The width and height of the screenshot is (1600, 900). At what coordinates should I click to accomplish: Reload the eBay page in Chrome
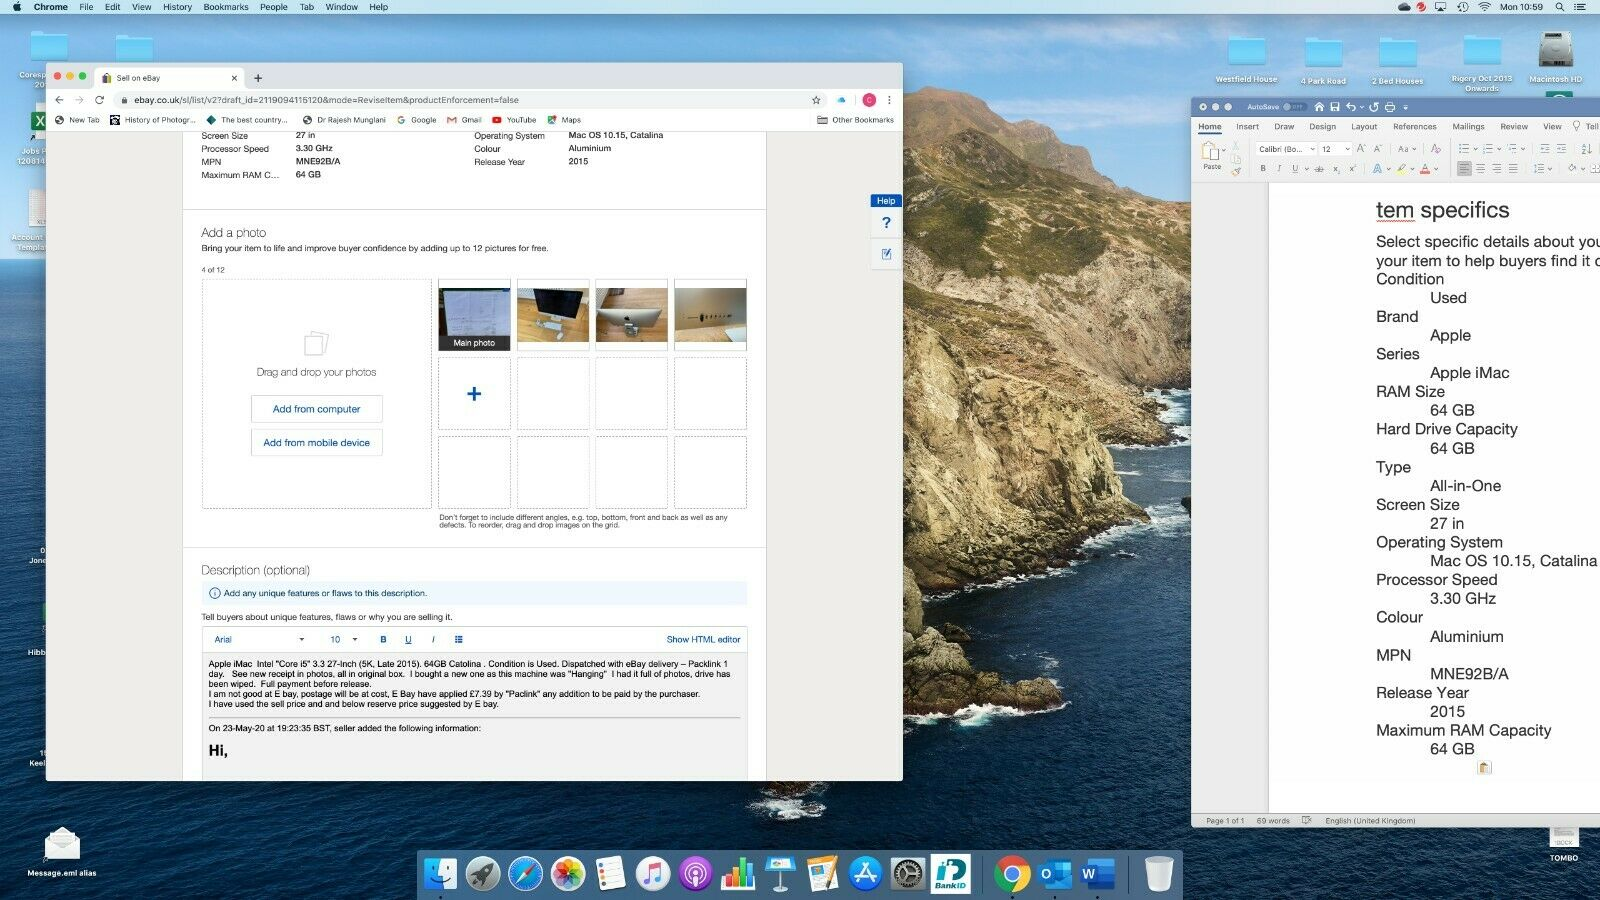pos(99,100)
